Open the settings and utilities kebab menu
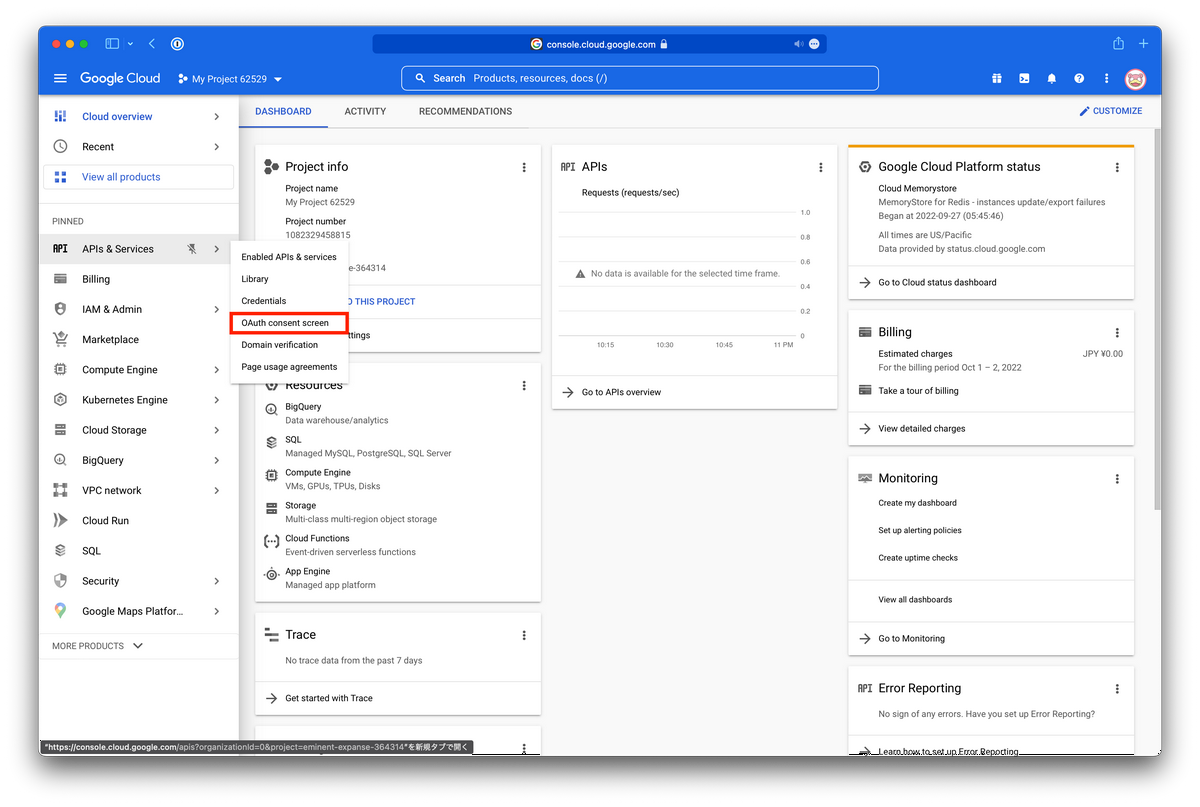1200x807 pixels. pyautogui.click(x=1106, y=78)
